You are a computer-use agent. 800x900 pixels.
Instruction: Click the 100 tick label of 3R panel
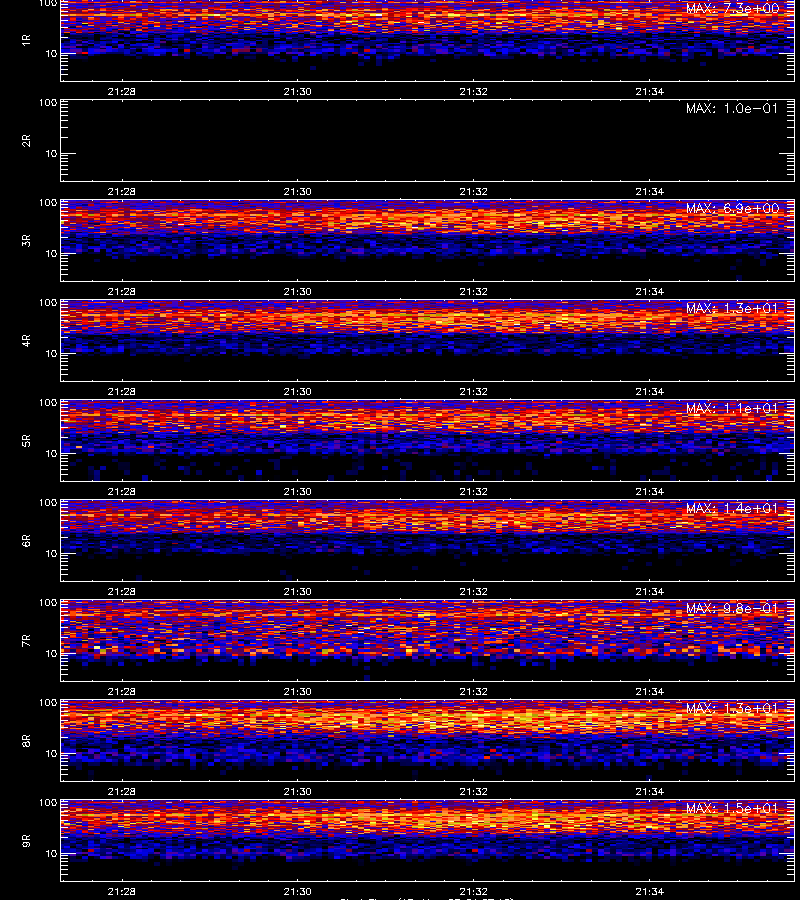(x=48, y=203)
